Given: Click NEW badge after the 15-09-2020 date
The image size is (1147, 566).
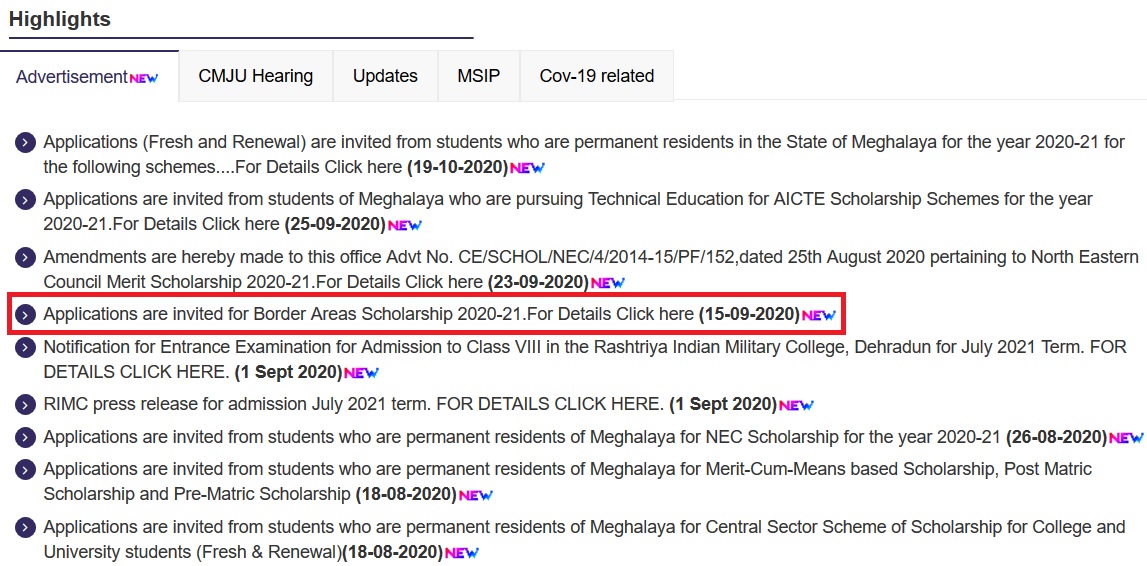Looking at the screenshot, I should pos(818,315).
